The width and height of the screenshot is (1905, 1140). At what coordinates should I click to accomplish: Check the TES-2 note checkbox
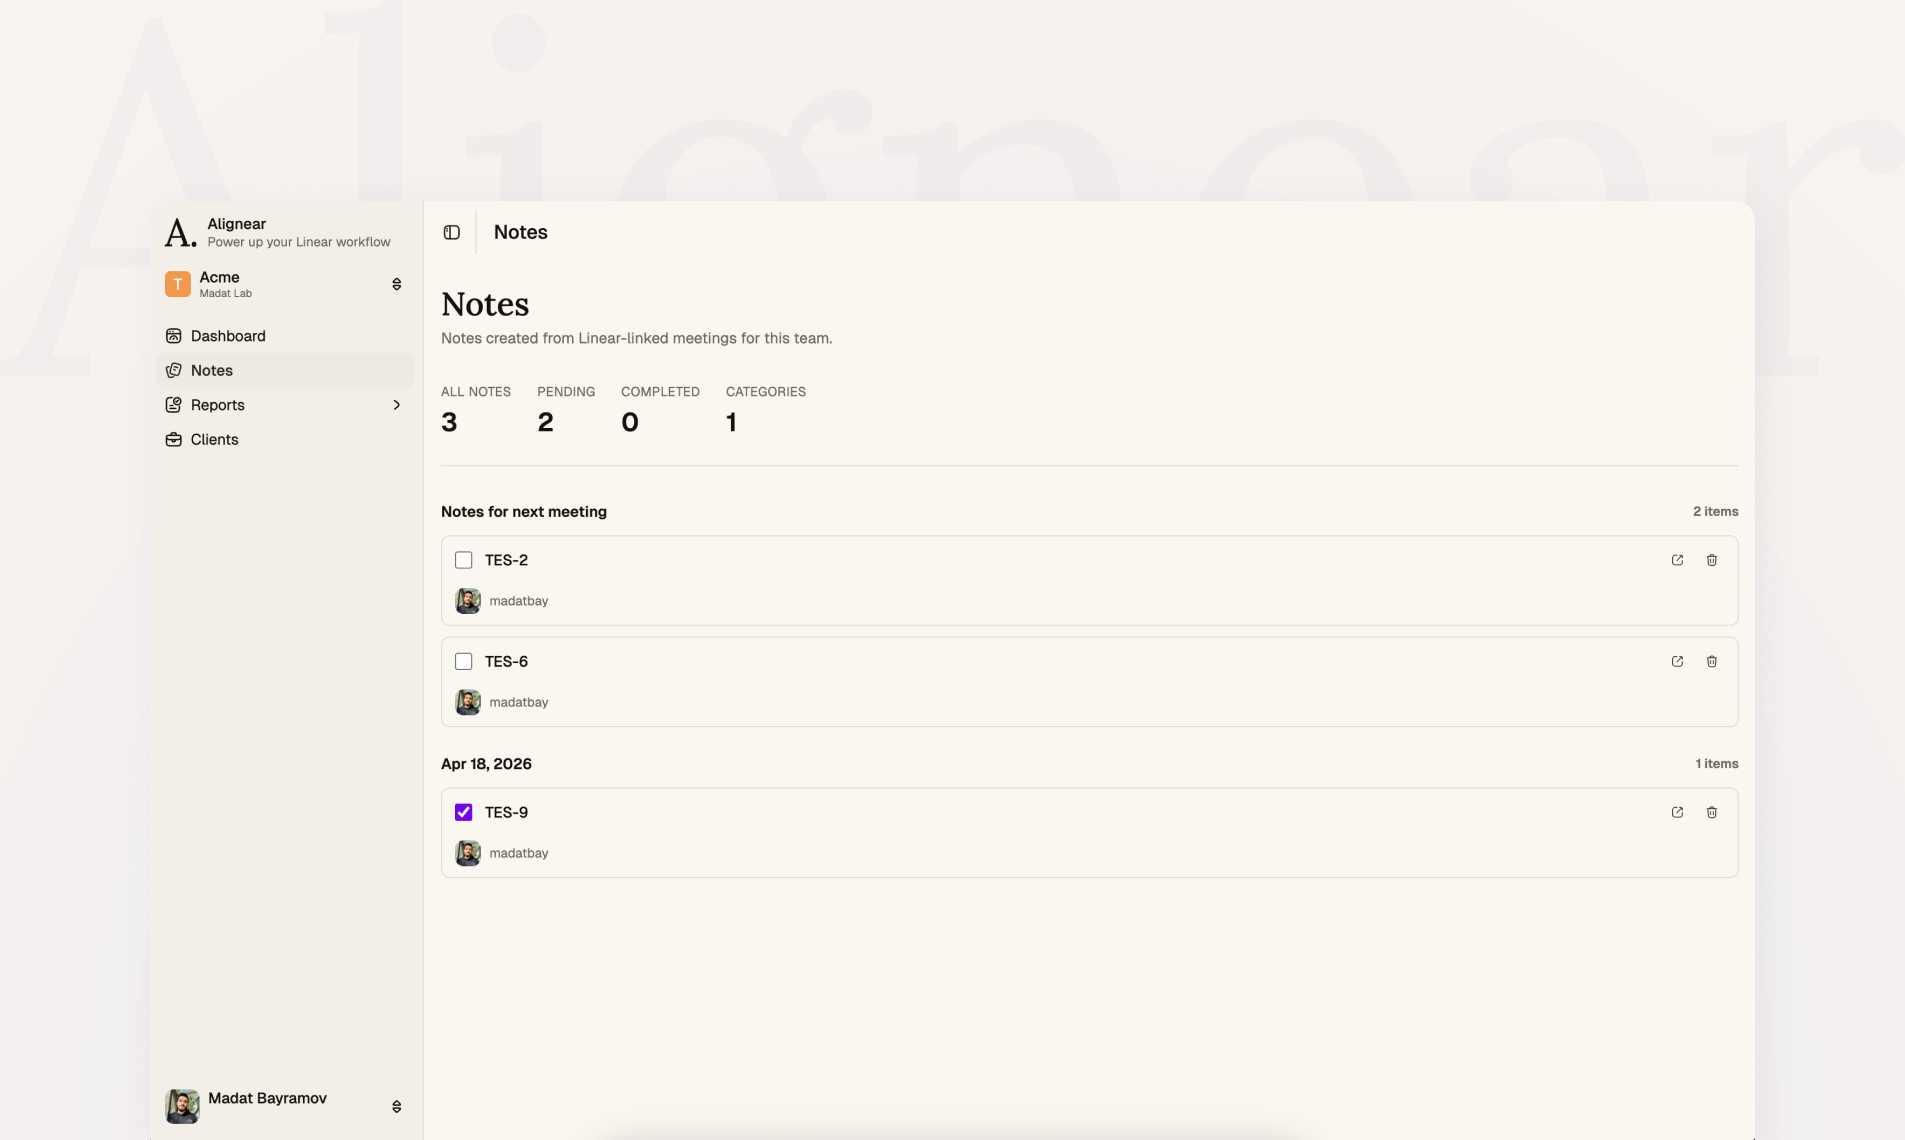464,560
